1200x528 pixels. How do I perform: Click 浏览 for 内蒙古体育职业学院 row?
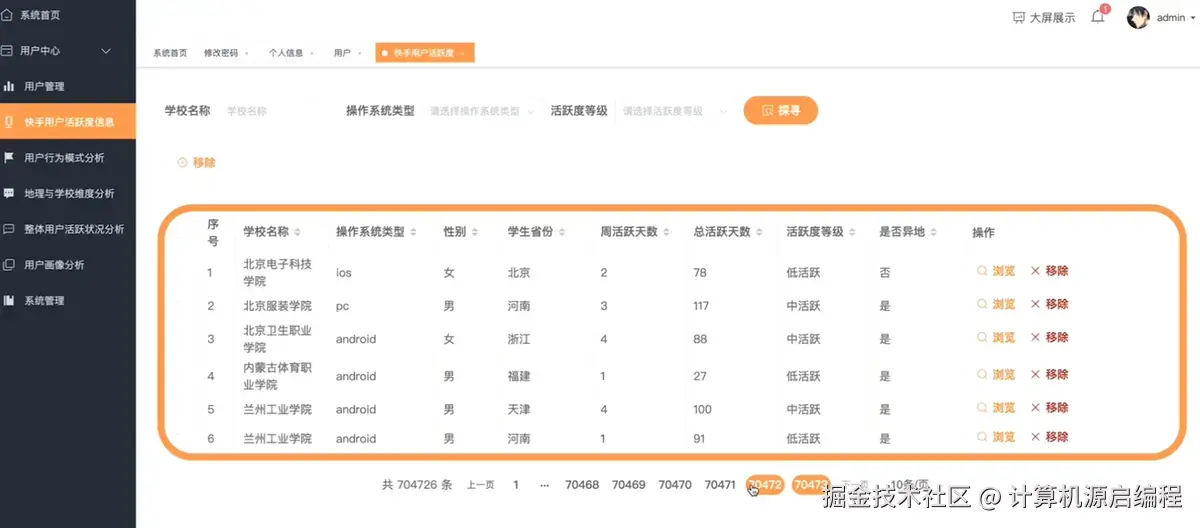pos(996,375)
